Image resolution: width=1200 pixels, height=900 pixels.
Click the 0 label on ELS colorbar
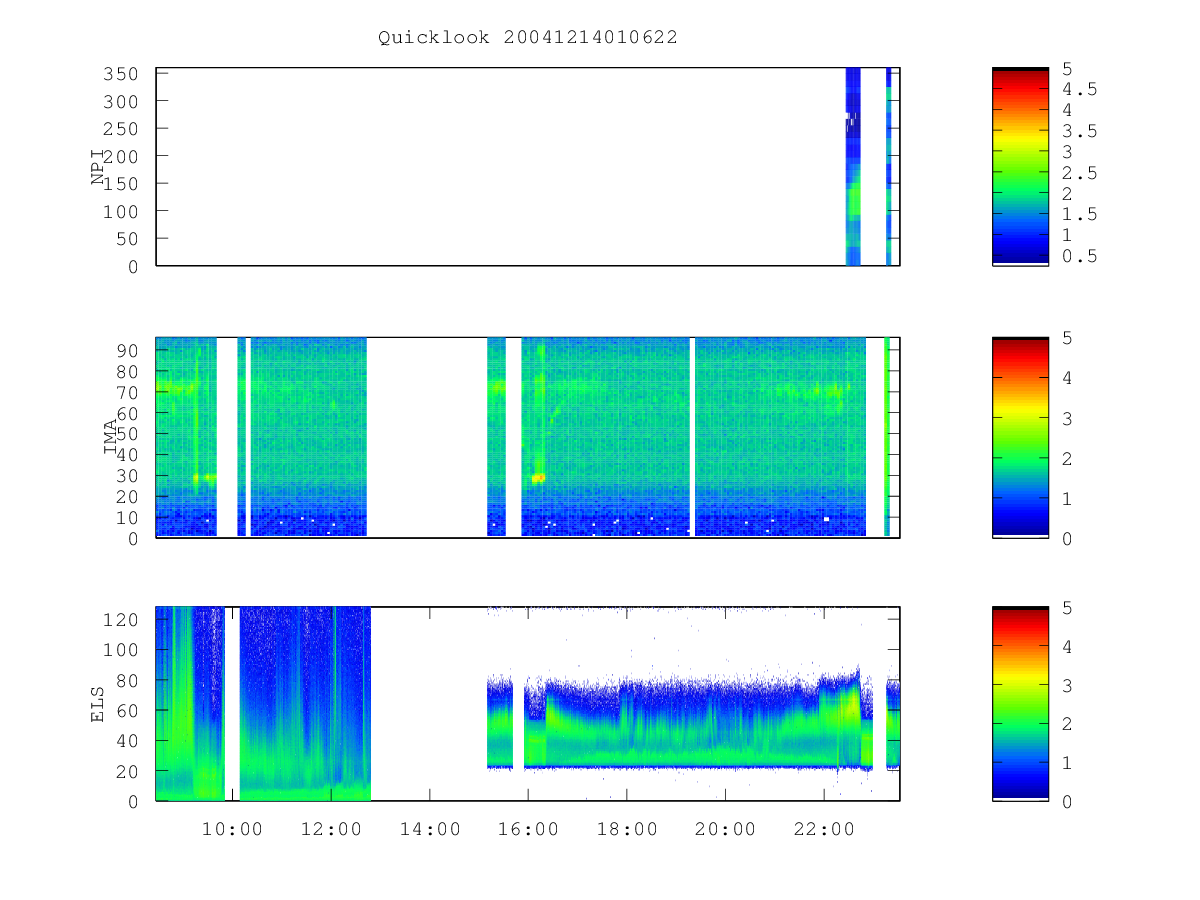point(1067,801)
